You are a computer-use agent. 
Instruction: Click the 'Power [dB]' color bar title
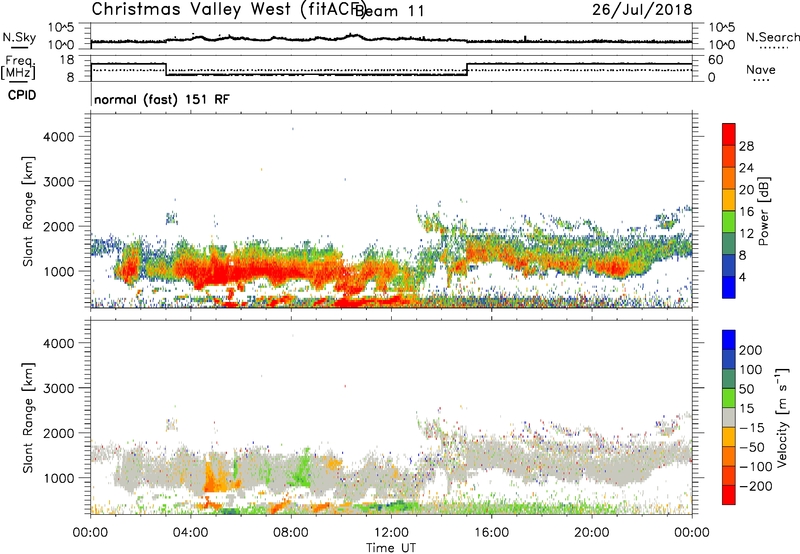coord(764,211)
